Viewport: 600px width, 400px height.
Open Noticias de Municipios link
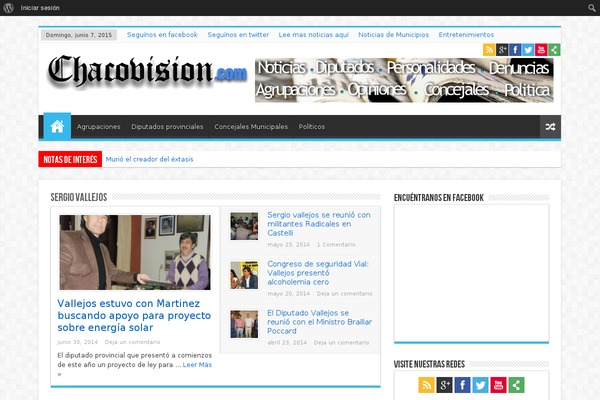pos(393,34)
